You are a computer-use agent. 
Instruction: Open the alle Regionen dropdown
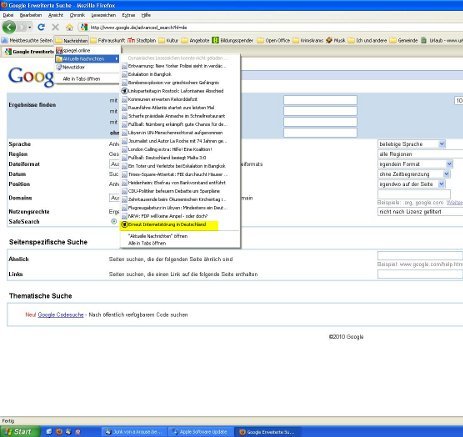tap(420, 154)
